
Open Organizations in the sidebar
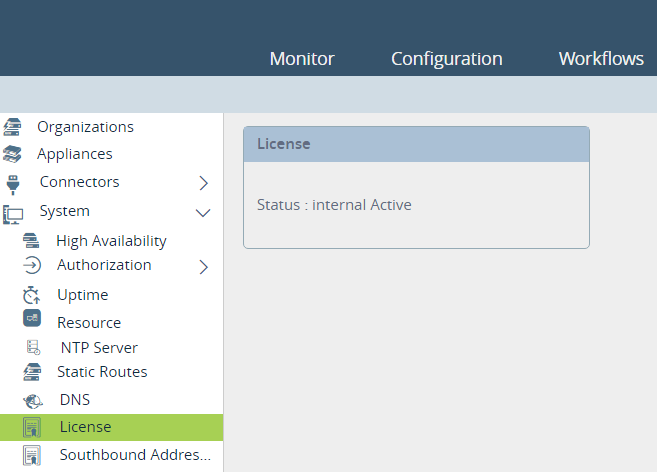coord(85,127)
